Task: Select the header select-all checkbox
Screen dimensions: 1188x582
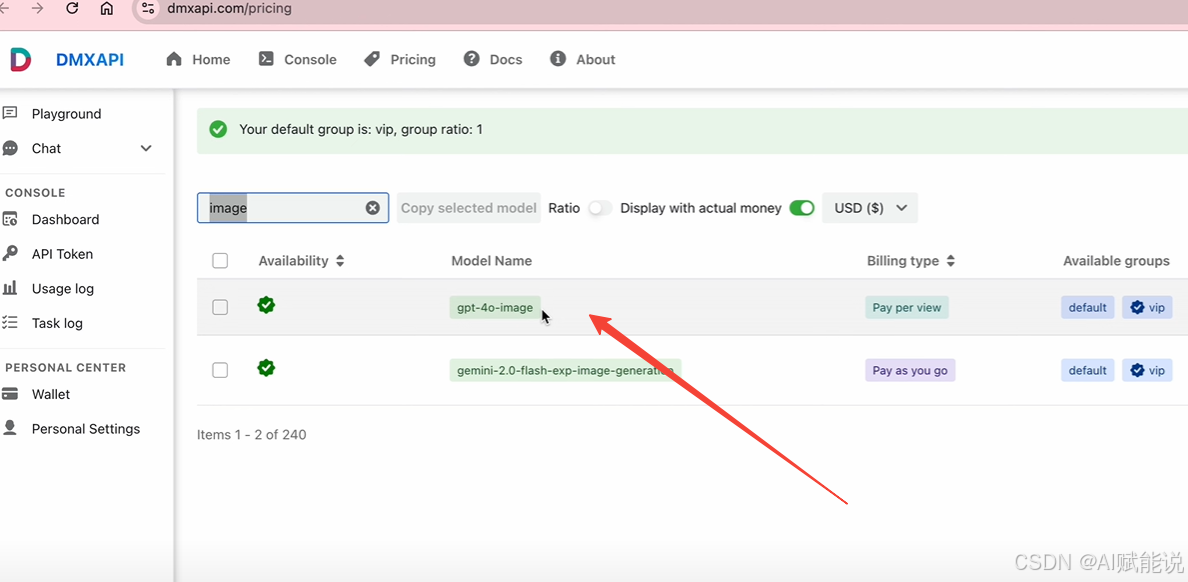Action: [220, 261]
